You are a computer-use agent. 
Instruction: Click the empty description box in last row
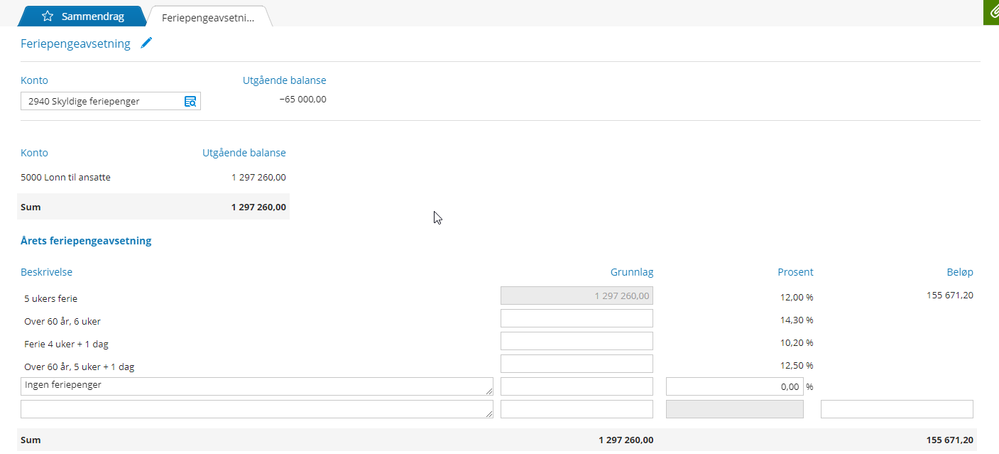click(257, 409)
